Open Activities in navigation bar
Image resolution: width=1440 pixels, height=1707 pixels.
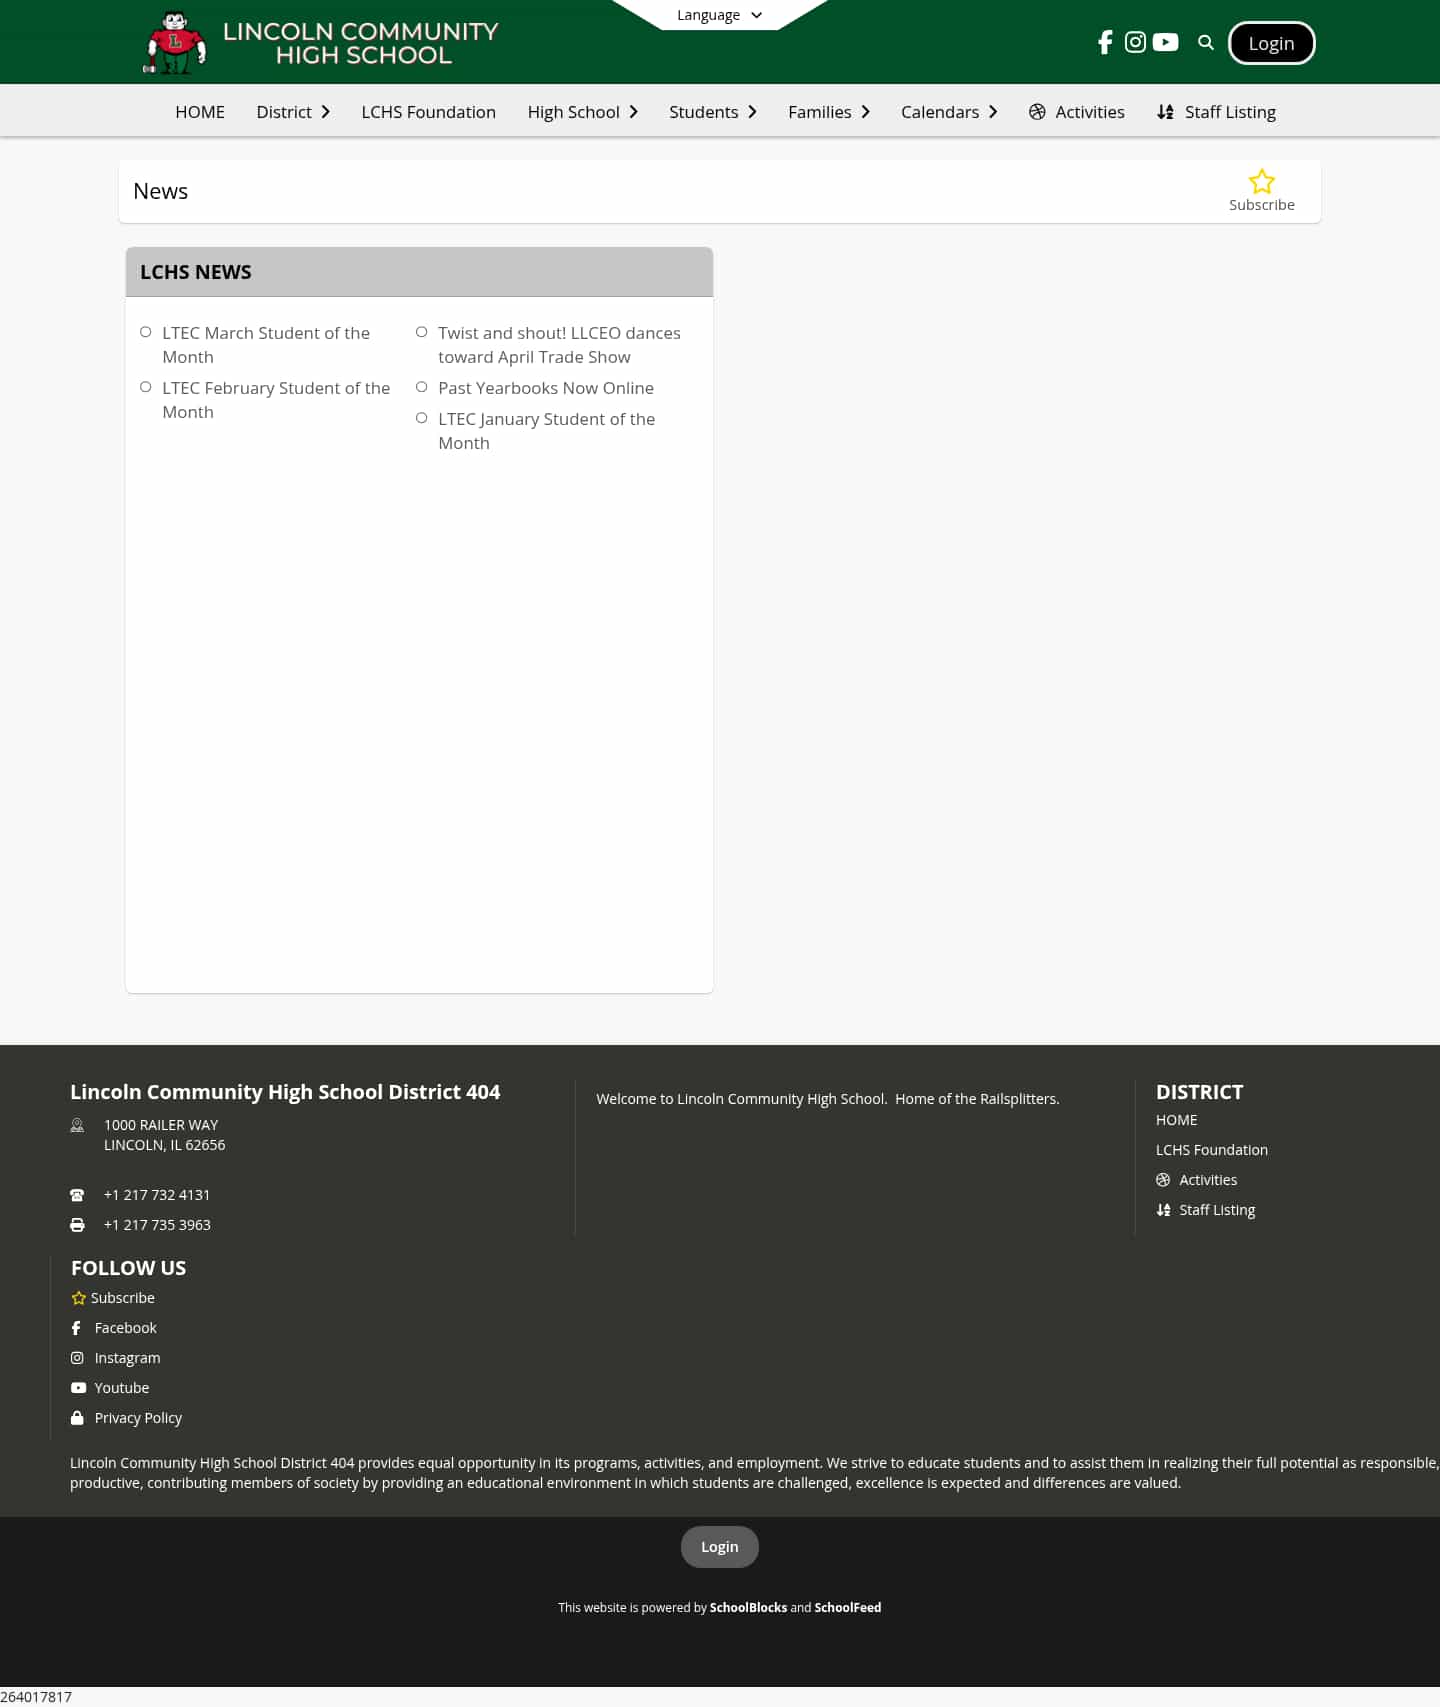(x=1090, y=112)
